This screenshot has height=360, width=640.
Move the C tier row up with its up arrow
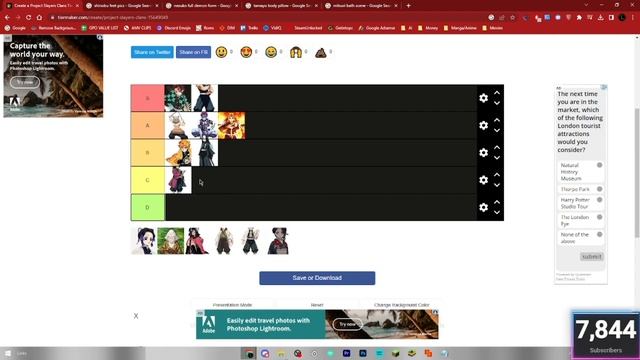click(x=497, y=175)
